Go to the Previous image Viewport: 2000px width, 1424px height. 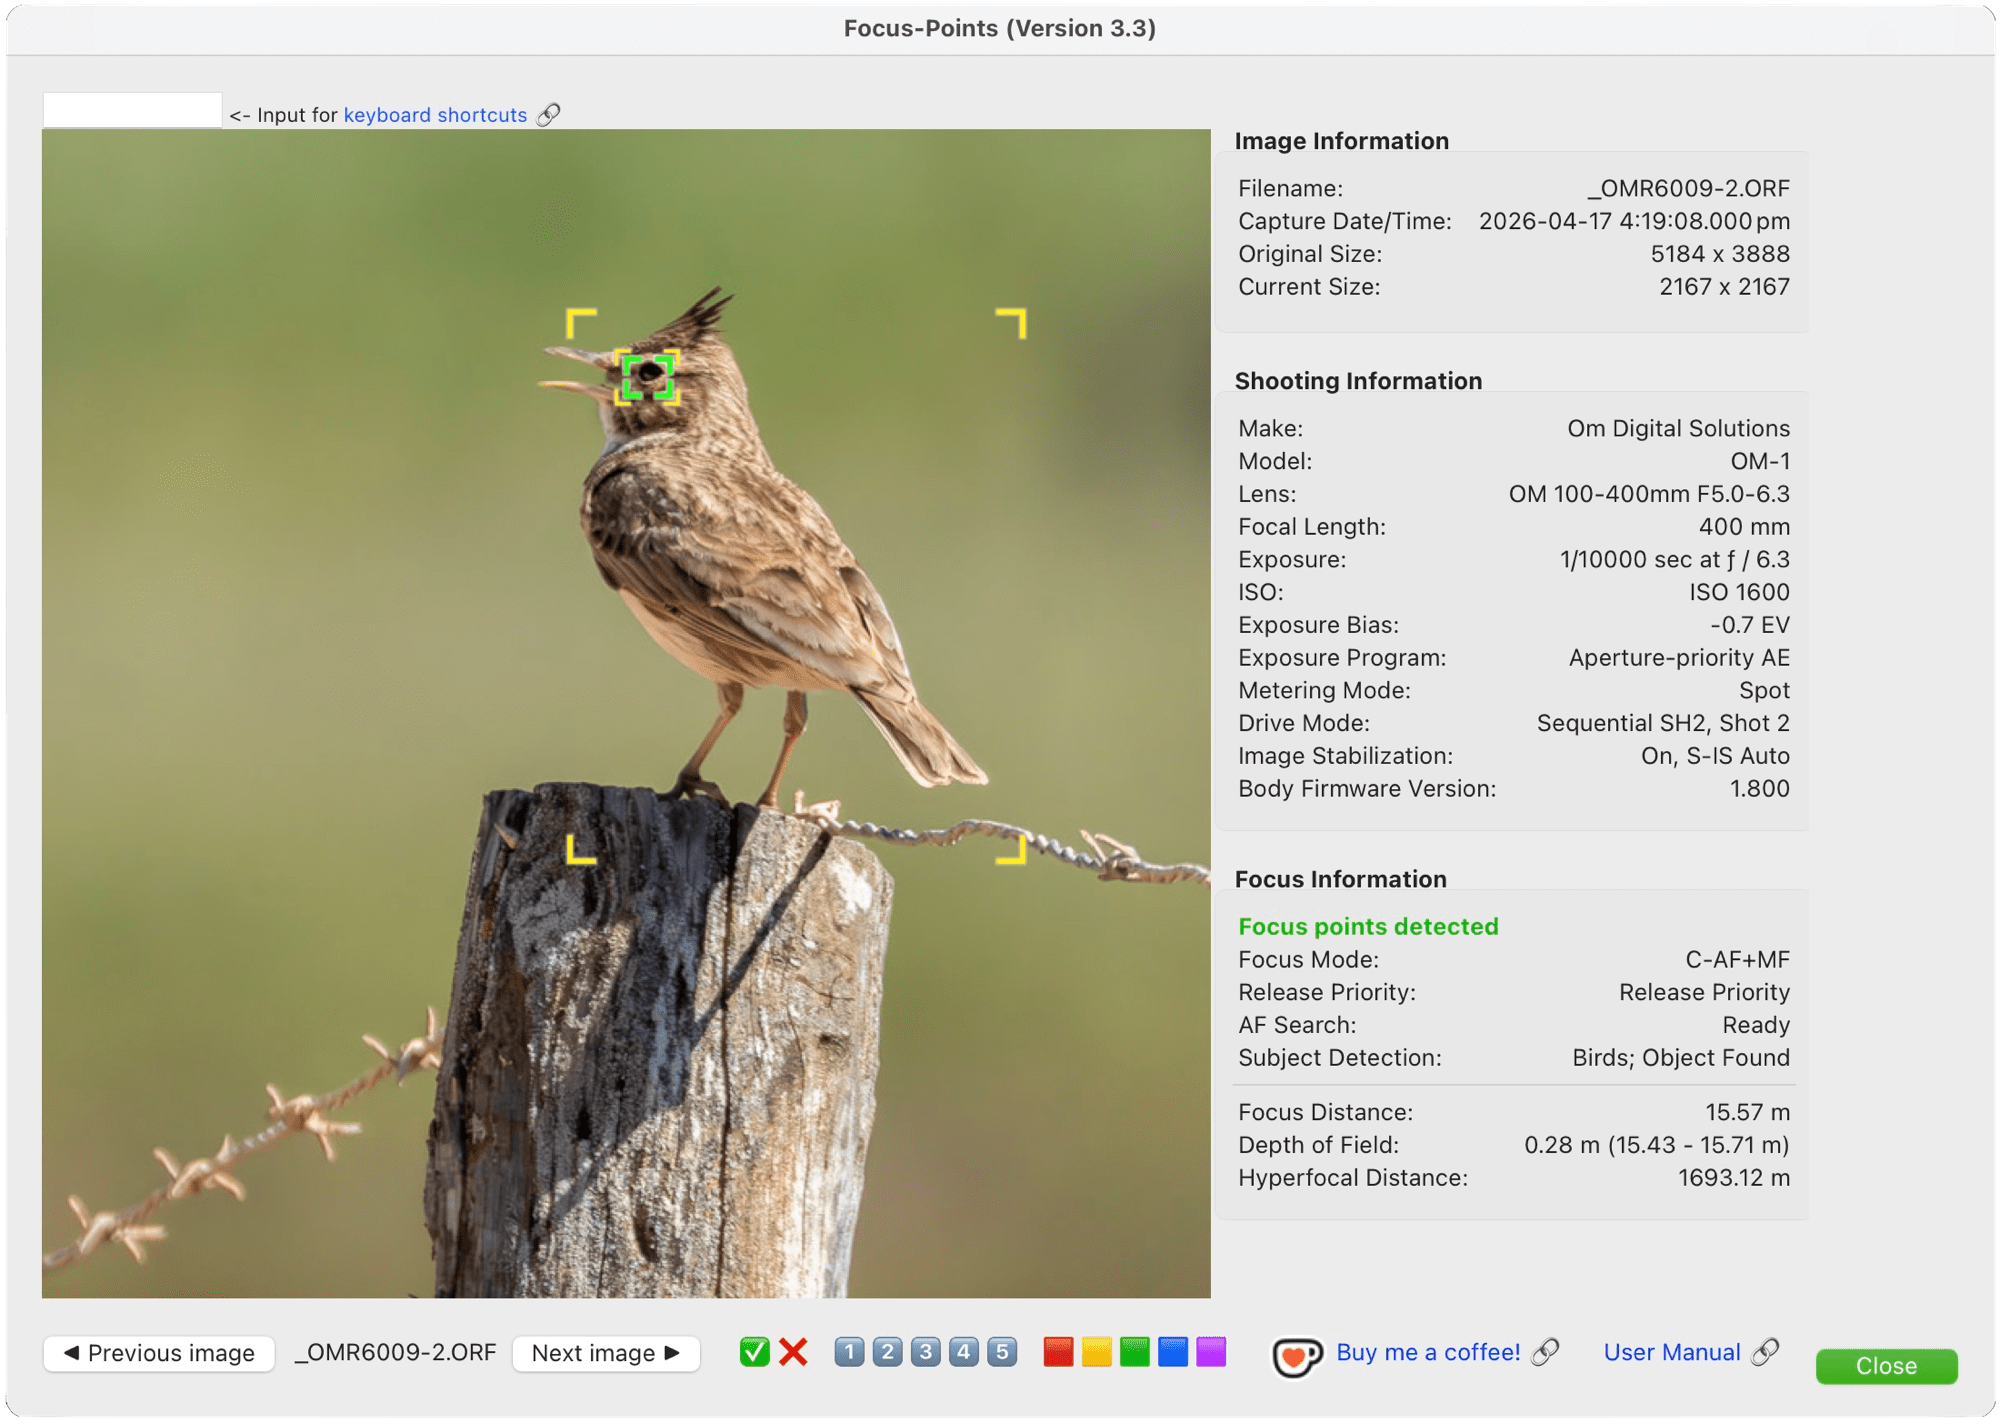(x=159, y=1353)
